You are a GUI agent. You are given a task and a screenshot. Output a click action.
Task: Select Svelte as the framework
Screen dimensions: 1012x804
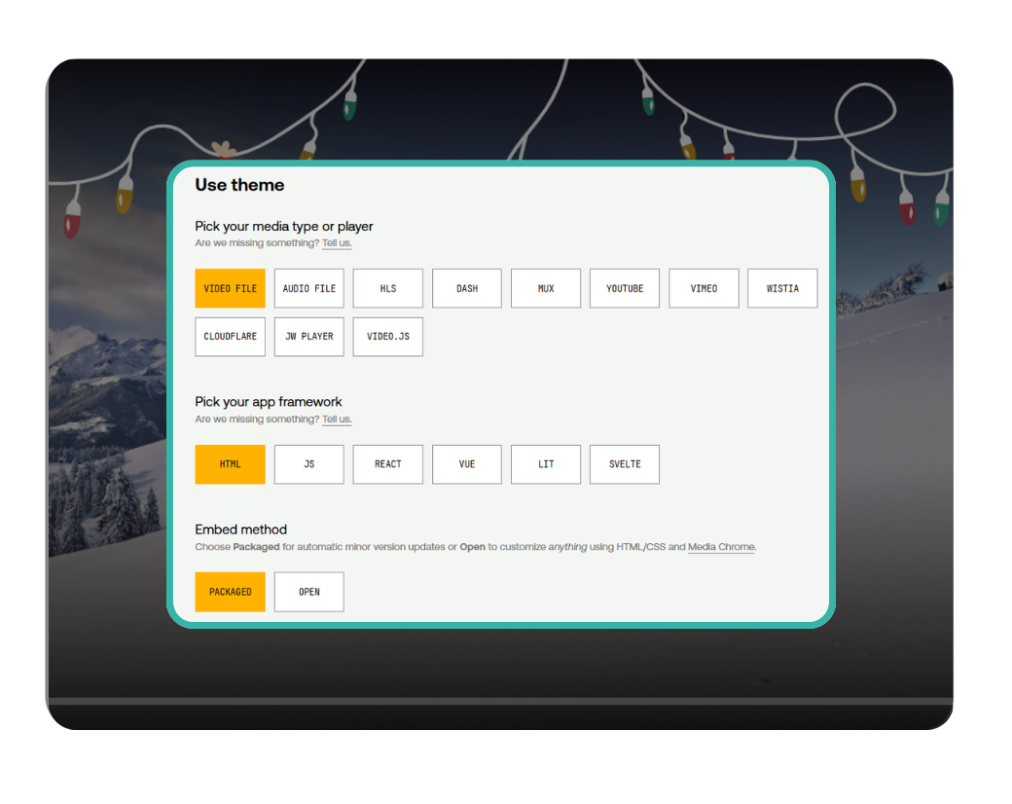[x=625, y=464]
